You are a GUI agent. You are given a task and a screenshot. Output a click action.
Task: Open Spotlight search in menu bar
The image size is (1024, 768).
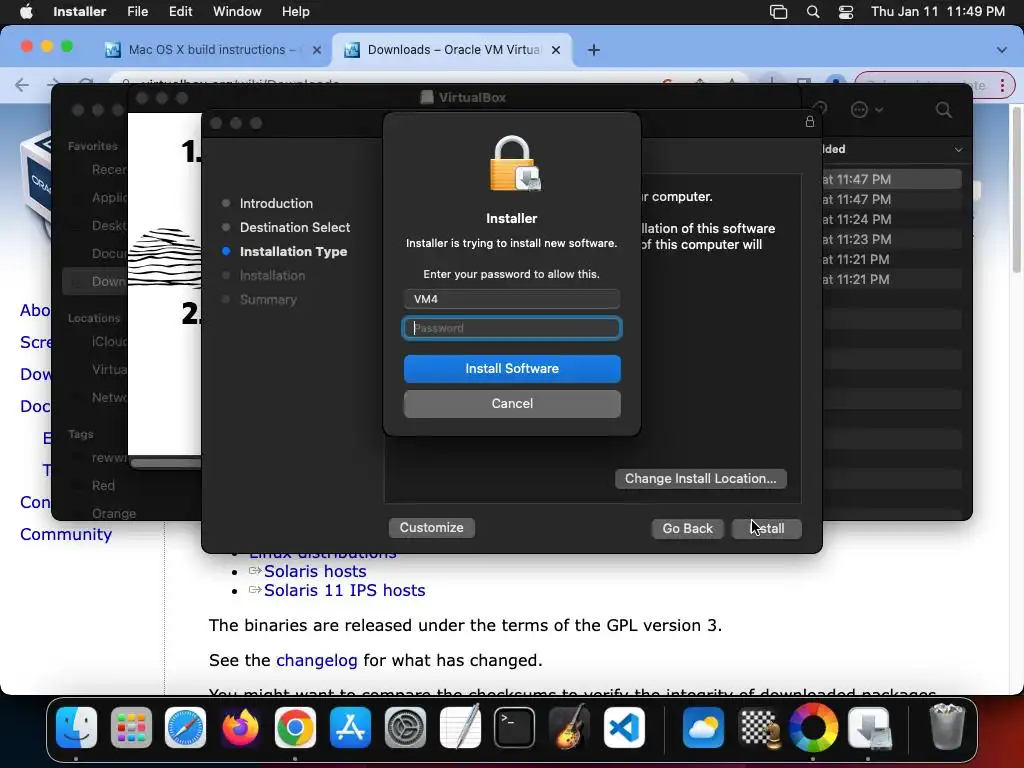tap(813, 12)
